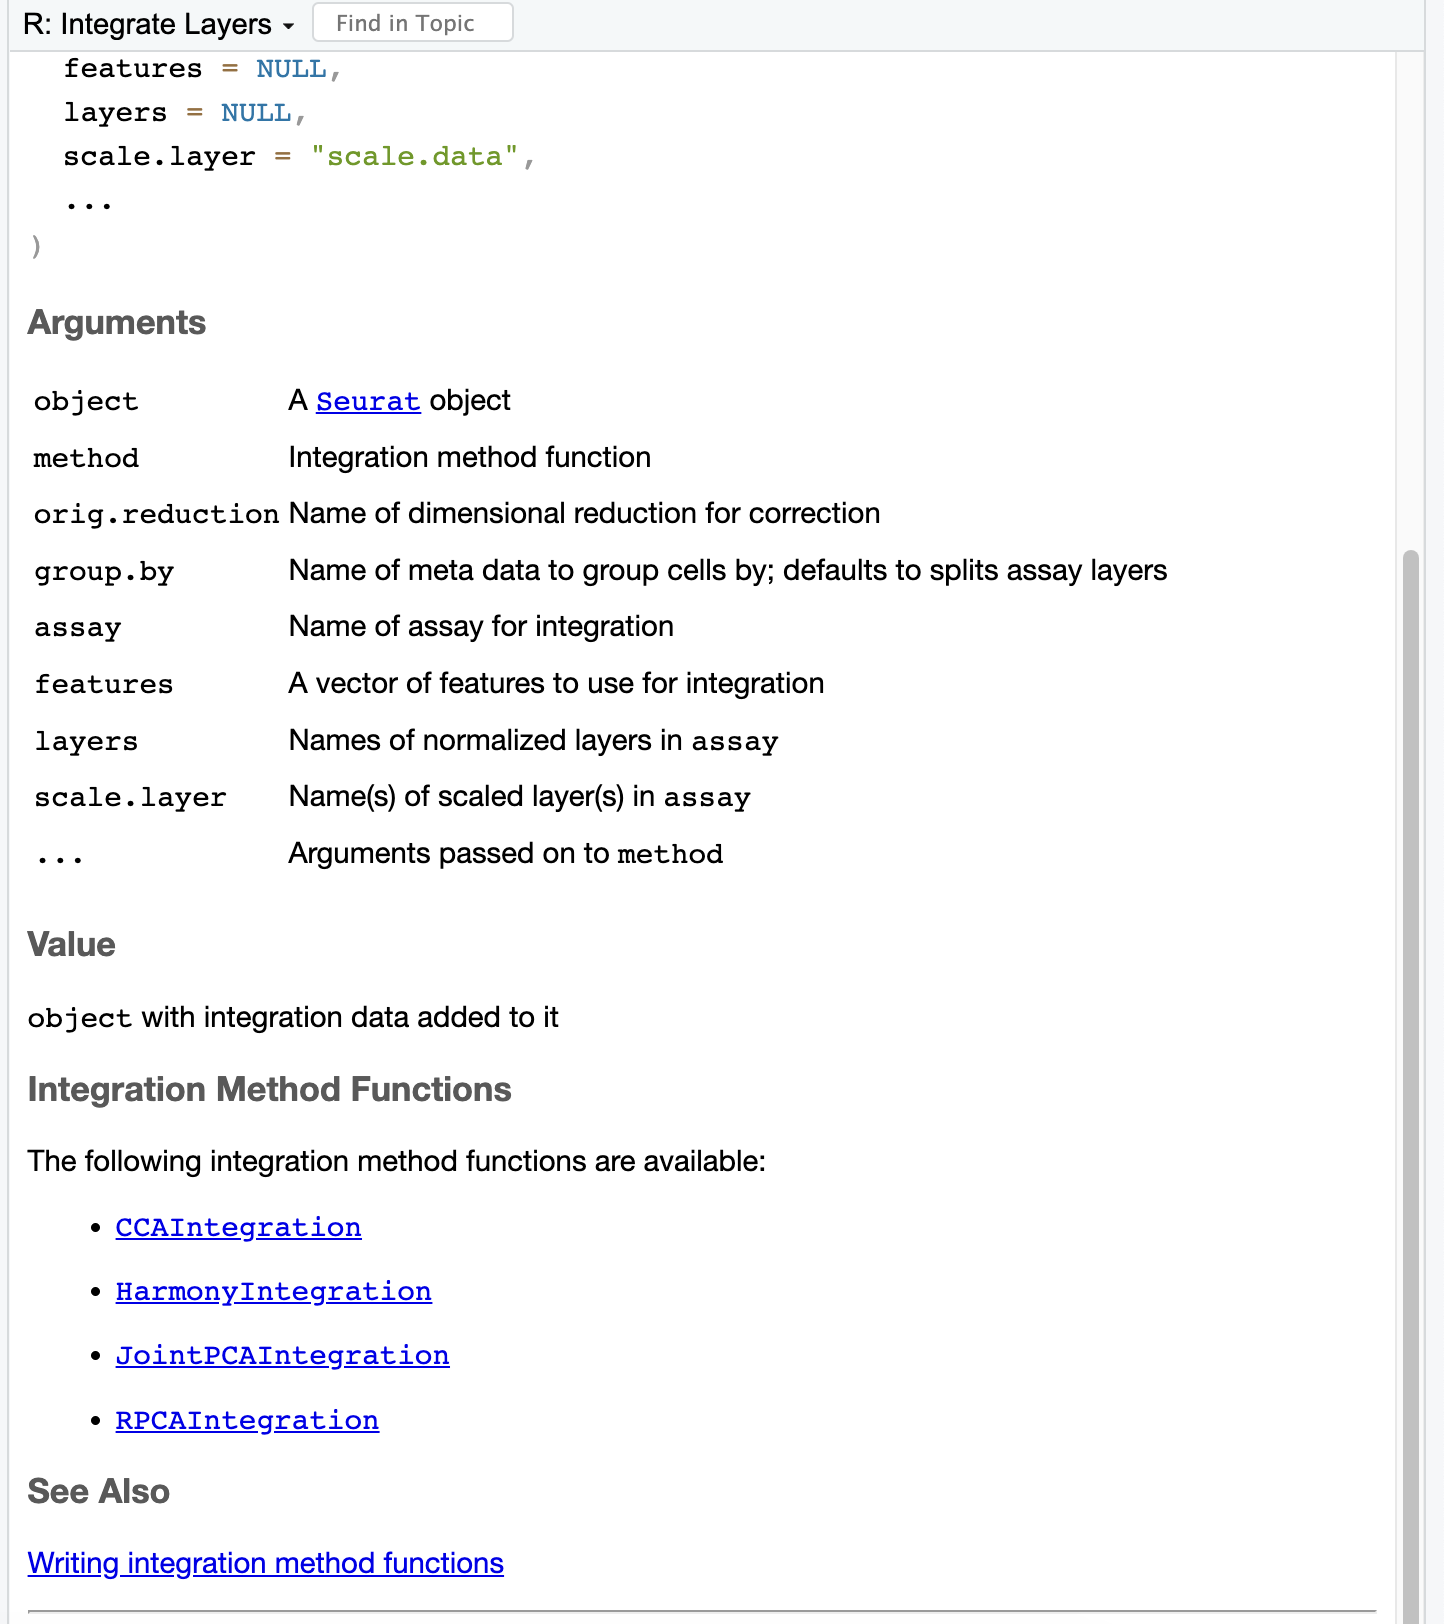The height and width of the screenshot is (1624, 1444).
Task: Click the Value section heading
Action: pos(71,944)
